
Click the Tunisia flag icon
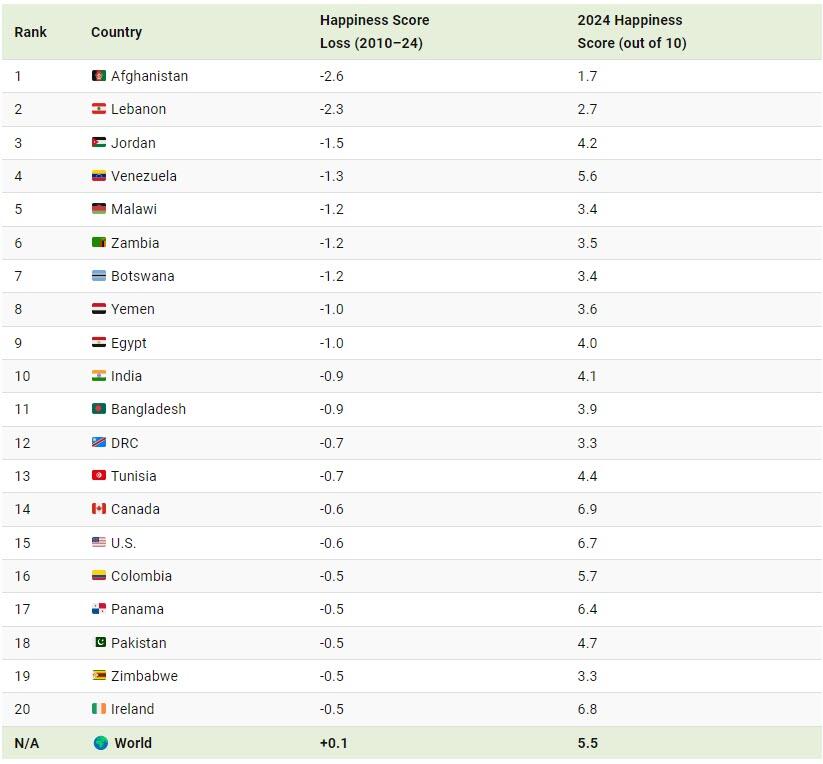(98, 476)
